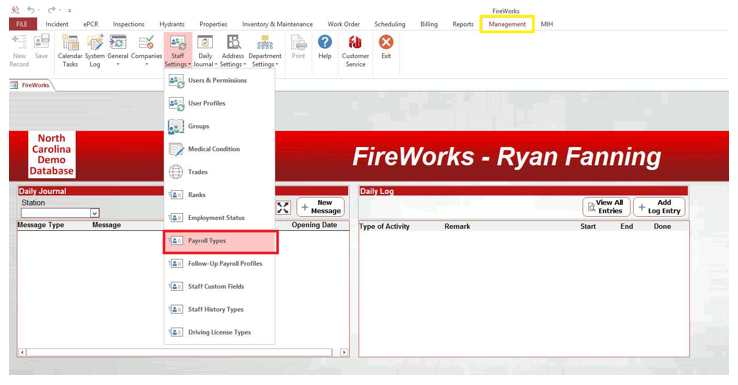Screen dimensions: 738x385
Task: Switch to the Management ribbon tab
Action: pos(507,24)
